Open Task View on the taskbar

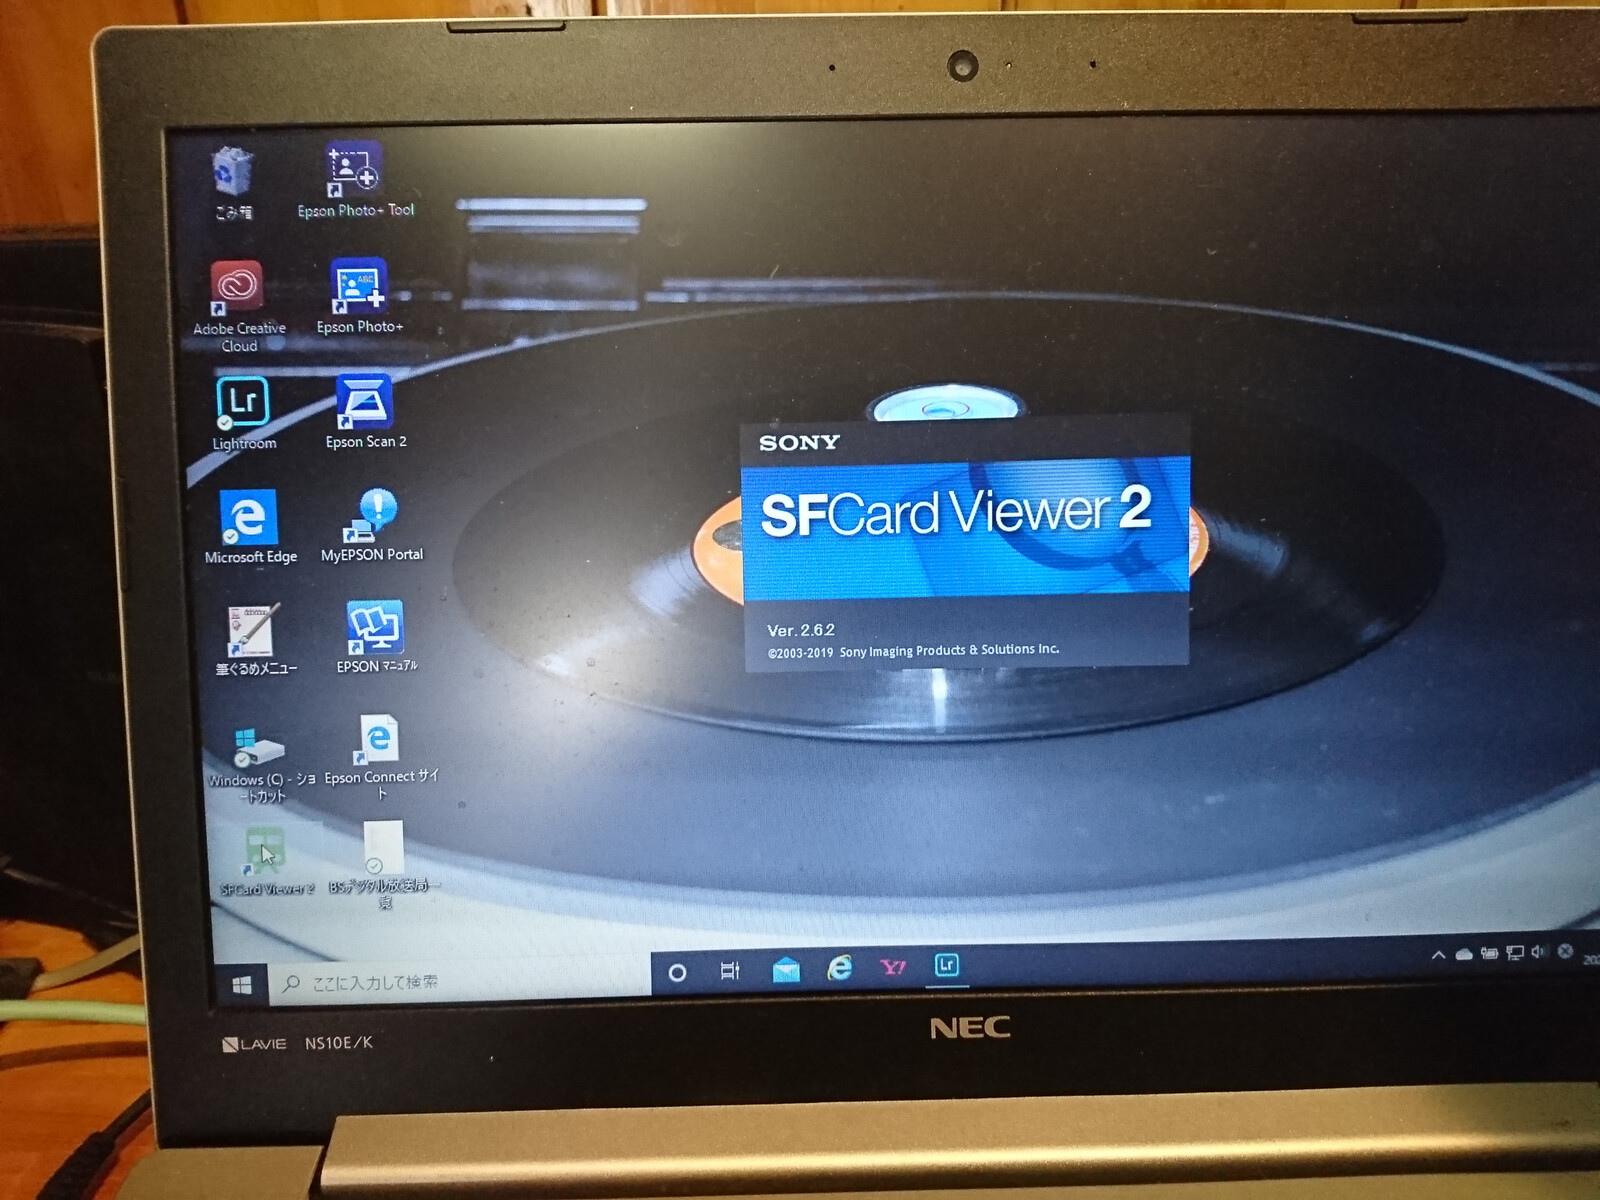pyautogui.click(x=730, y=970)
